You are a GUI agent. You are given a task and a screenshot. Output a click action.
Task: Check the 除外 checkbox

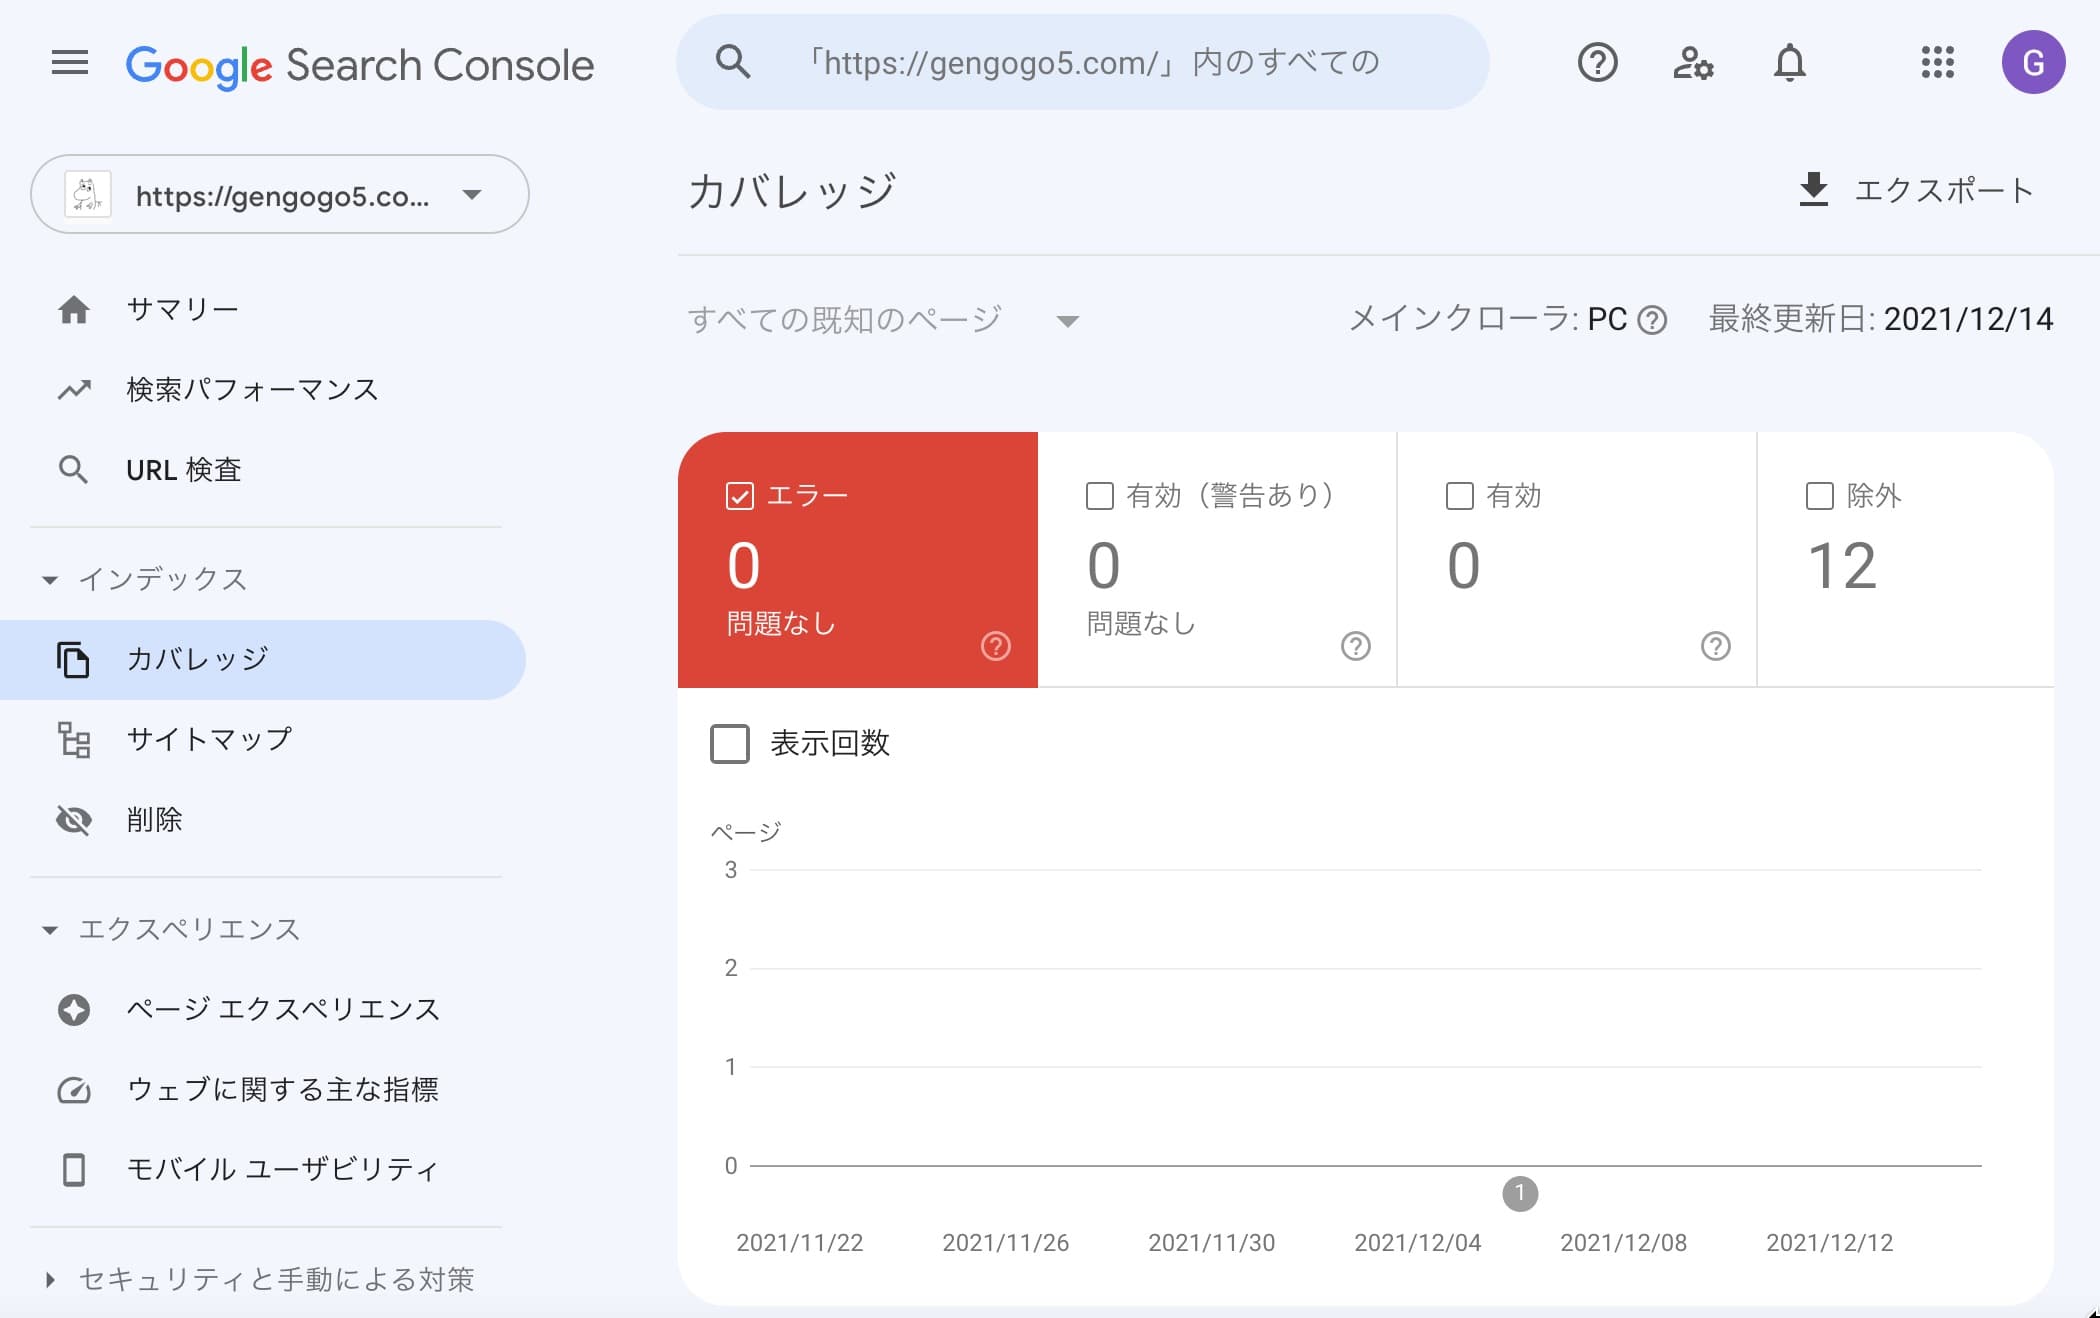coord(1820,496)
